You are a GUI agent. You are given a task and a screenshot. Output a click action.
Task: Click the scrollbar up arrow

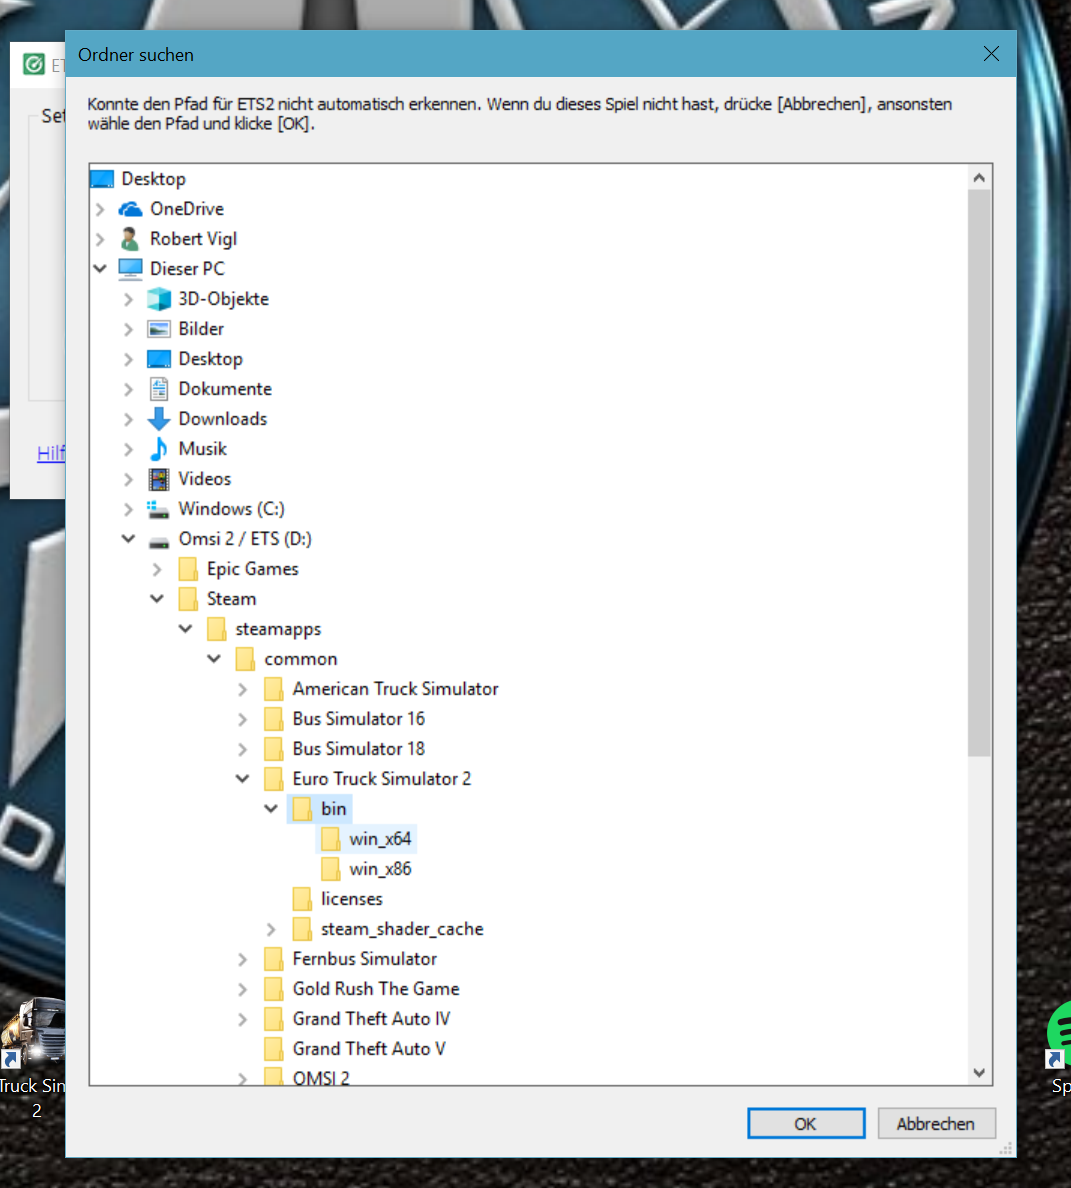979,178
